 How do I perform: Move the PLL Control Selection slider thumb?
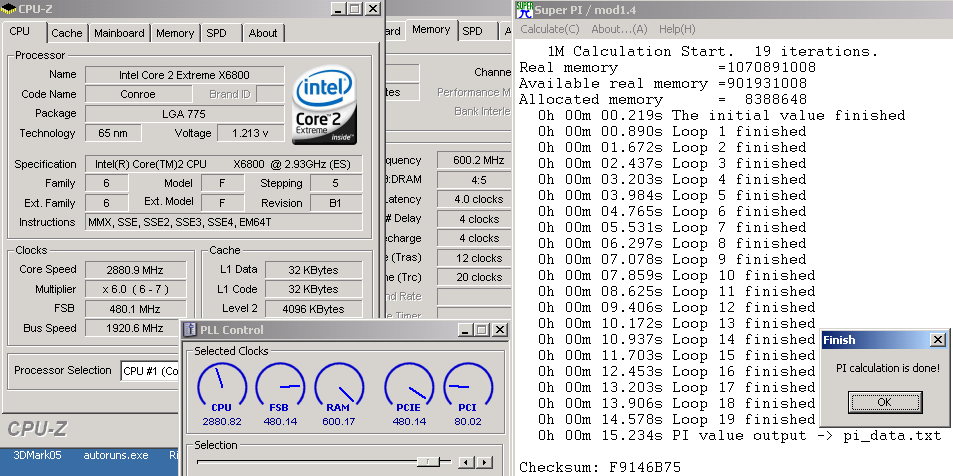[x=430, y=462]
